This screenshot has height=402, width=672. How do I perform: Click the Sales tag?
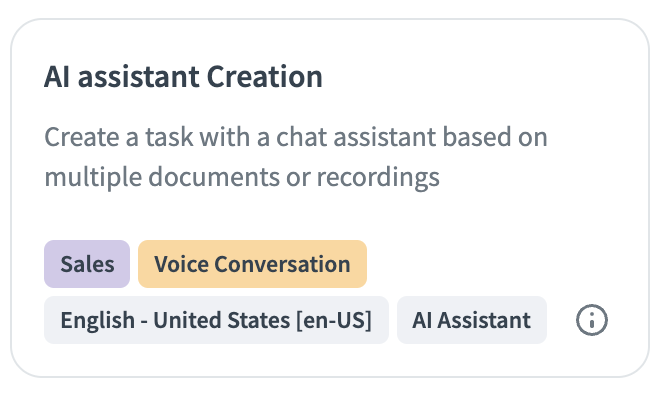87,265
